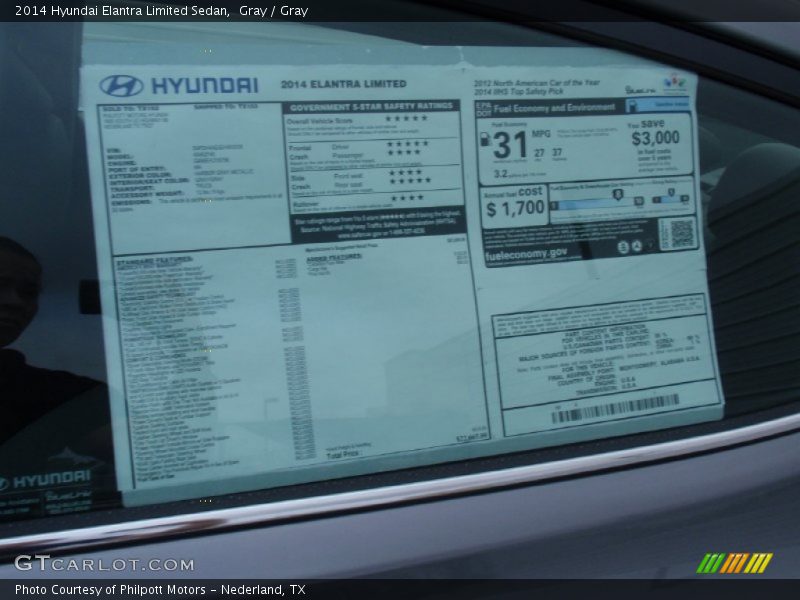
Task: Click the annual fuel cost '$ 1,700'
Action: tap(515, 208)
